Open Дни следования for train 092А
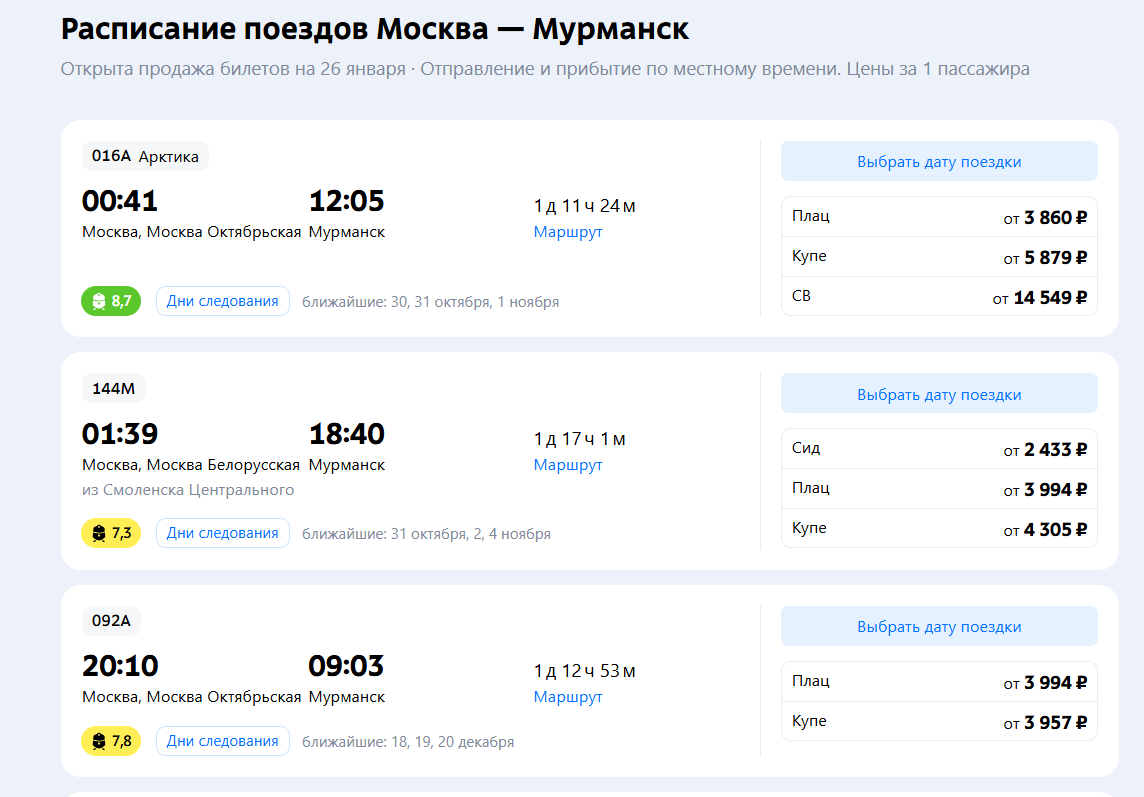Screen dimensions: 1144x797 (x=223, y=742)
